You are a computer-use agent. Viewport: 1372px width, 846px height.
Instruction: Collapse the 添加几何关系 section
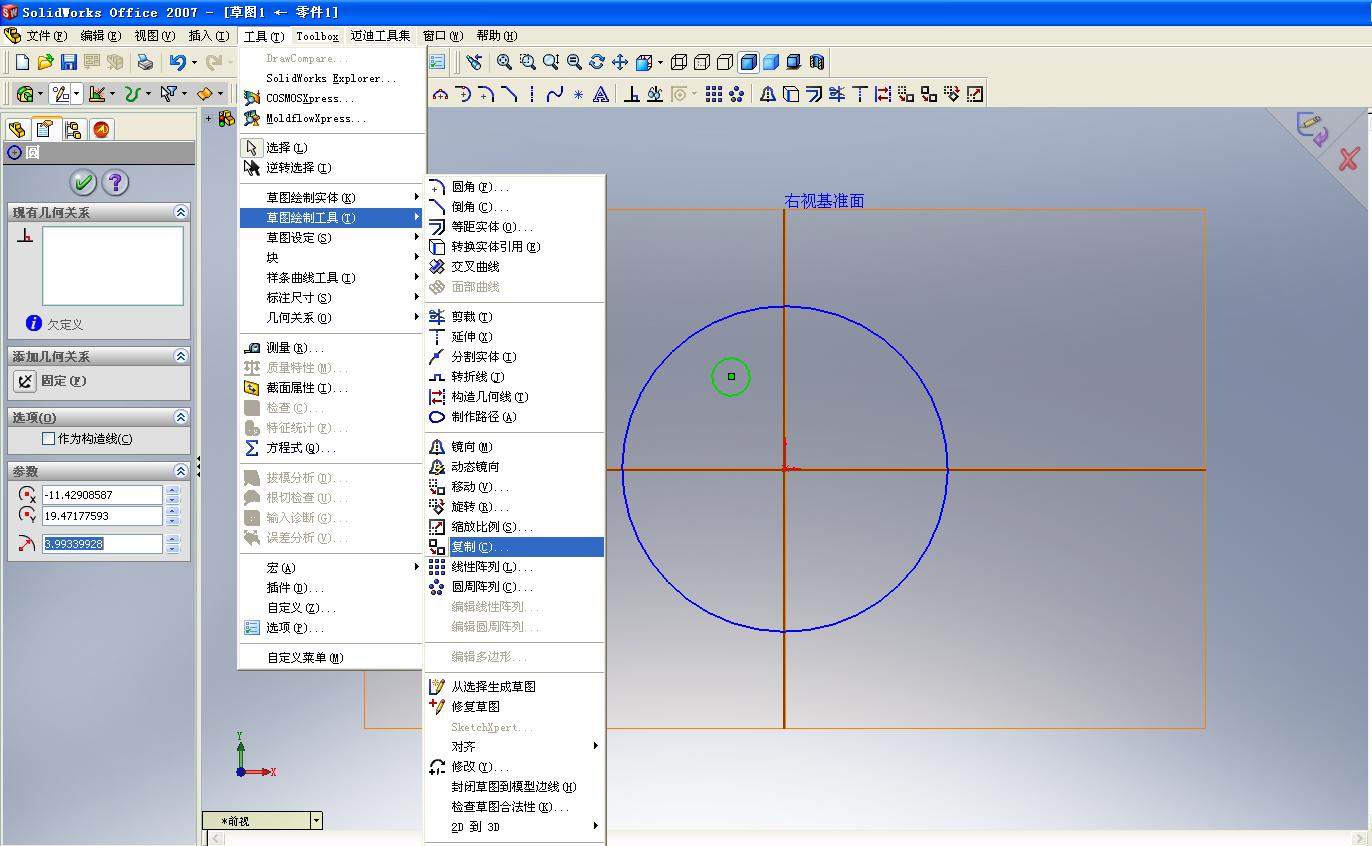181,356
